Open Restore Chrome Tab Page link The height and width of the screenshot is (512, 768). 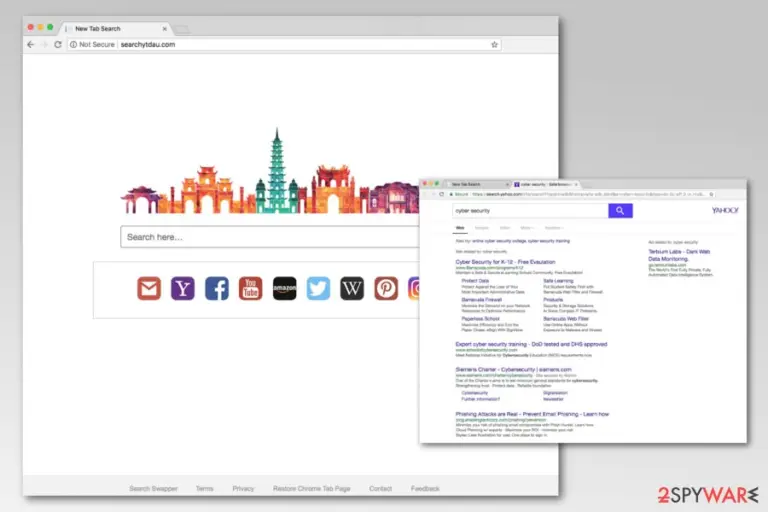pos(312,488)
